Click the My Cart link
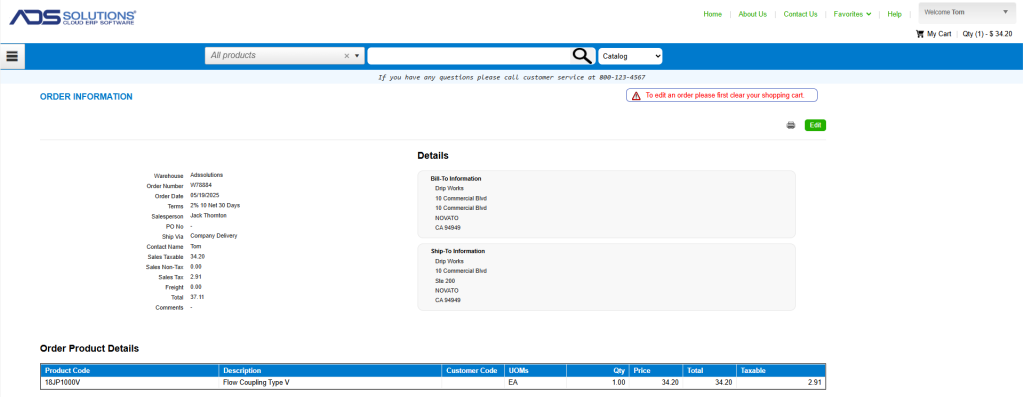This screenshot has width=1024, height=397. pyautogui.click(x=939, y=34)
